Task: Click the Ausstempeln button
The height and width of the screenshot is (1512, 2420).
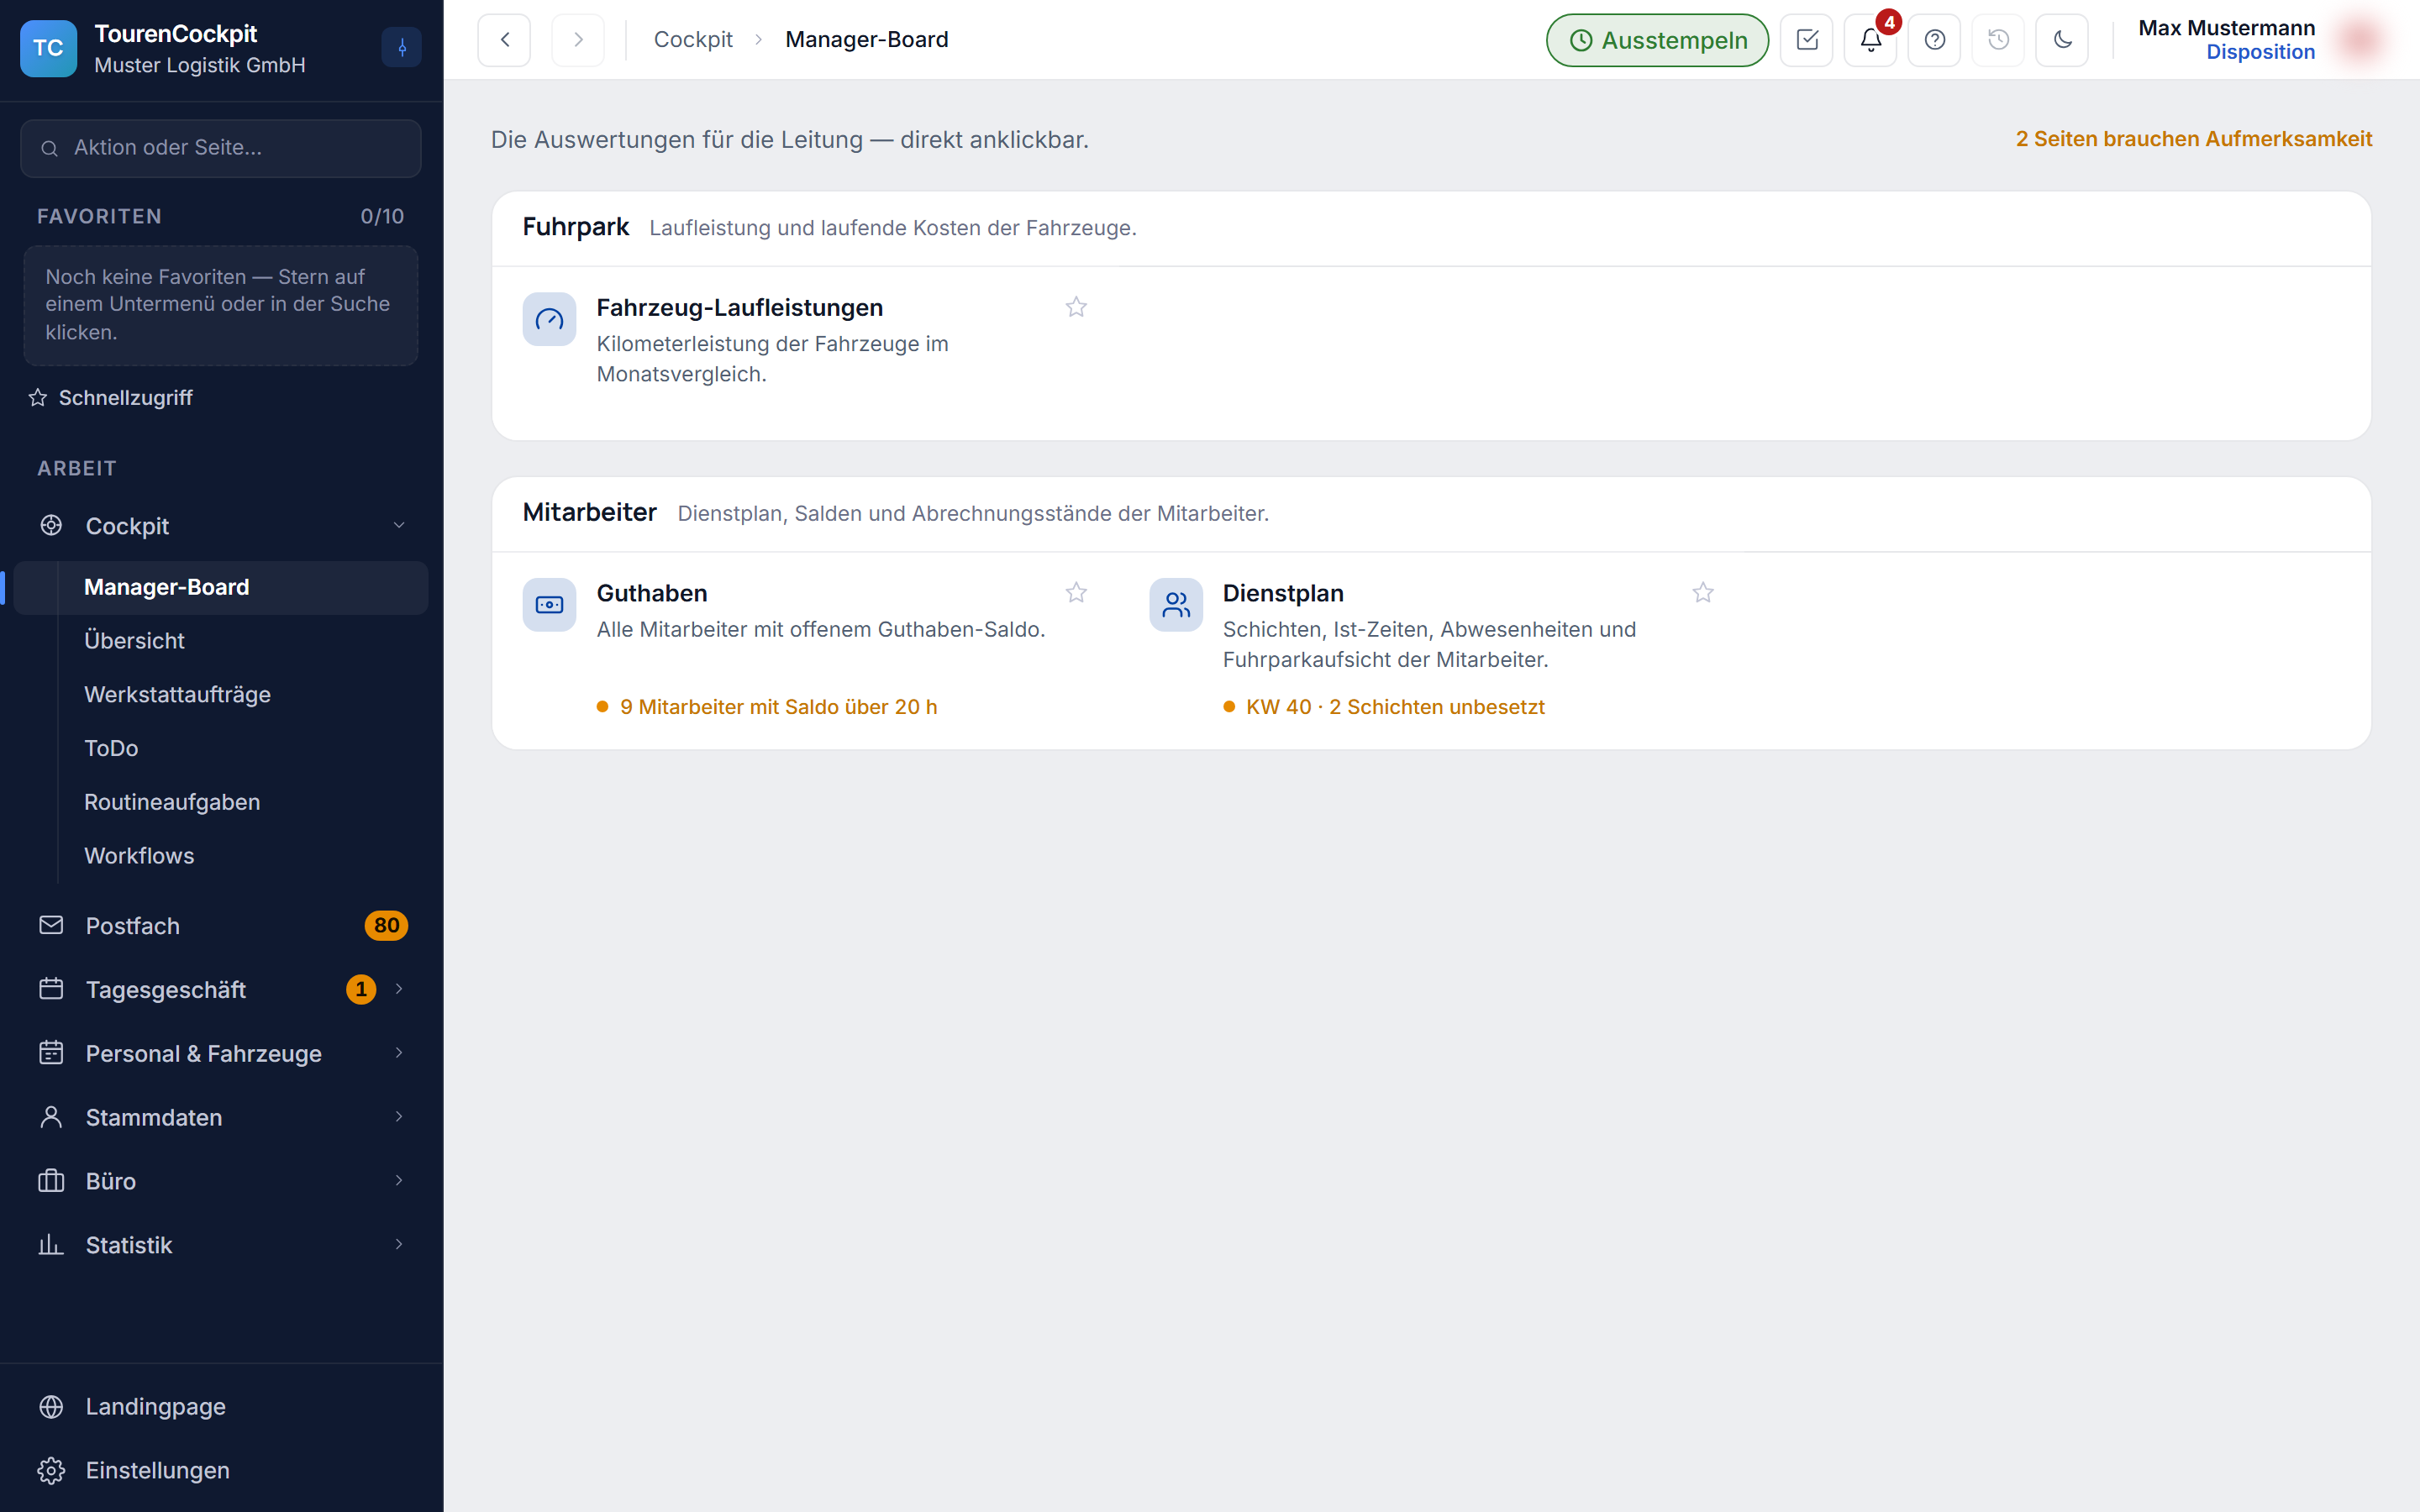Action: point(1657,40)
